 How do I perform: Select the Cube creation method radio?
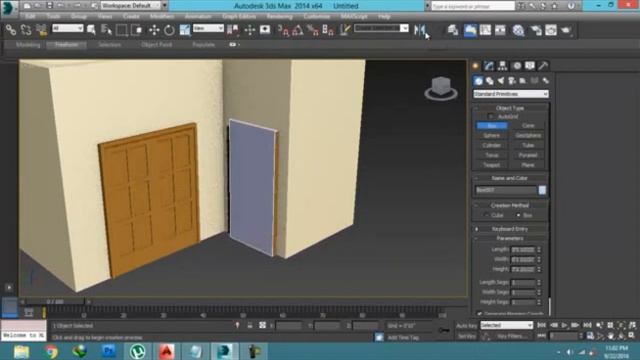coord(486,215)
